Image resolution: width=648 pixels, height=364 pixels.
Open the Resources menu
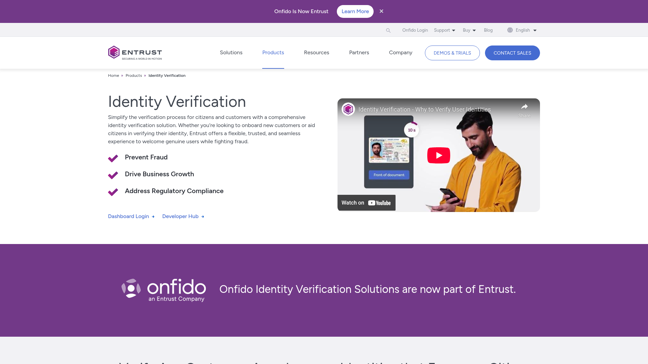316,52
